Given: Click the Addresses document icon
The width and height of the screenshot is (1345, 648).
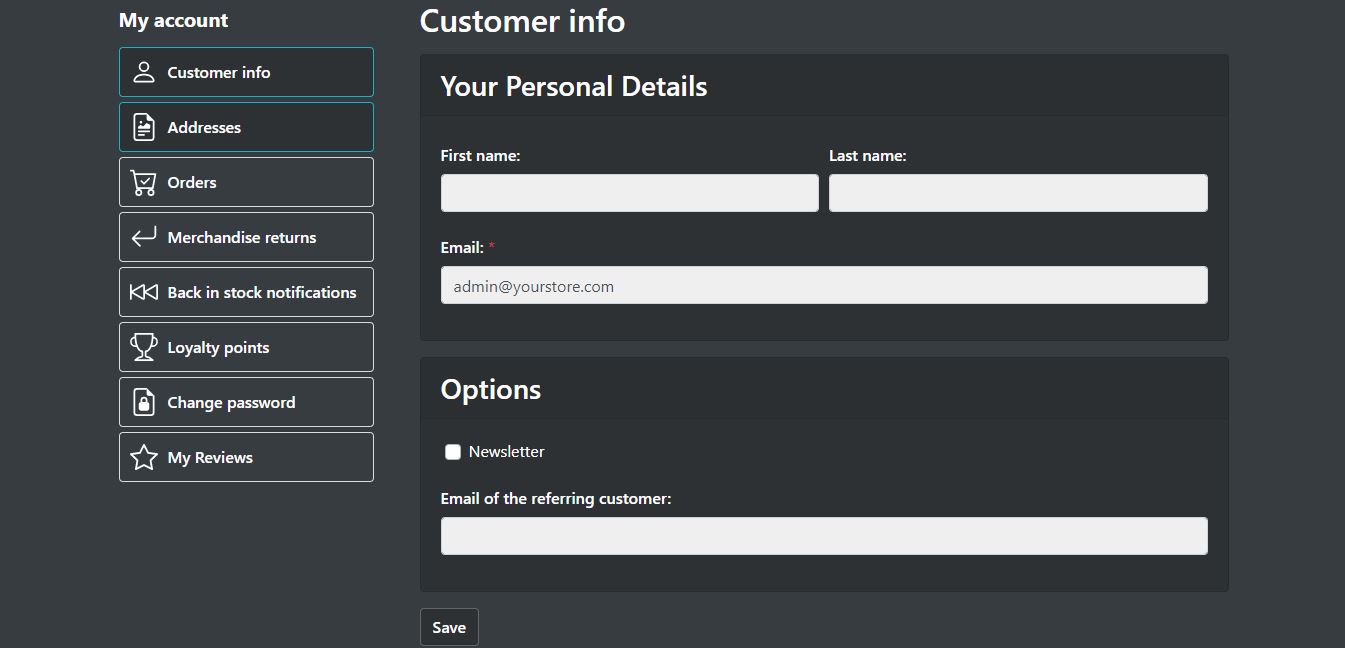Looking at the screenshot, I should pos(144,127).
